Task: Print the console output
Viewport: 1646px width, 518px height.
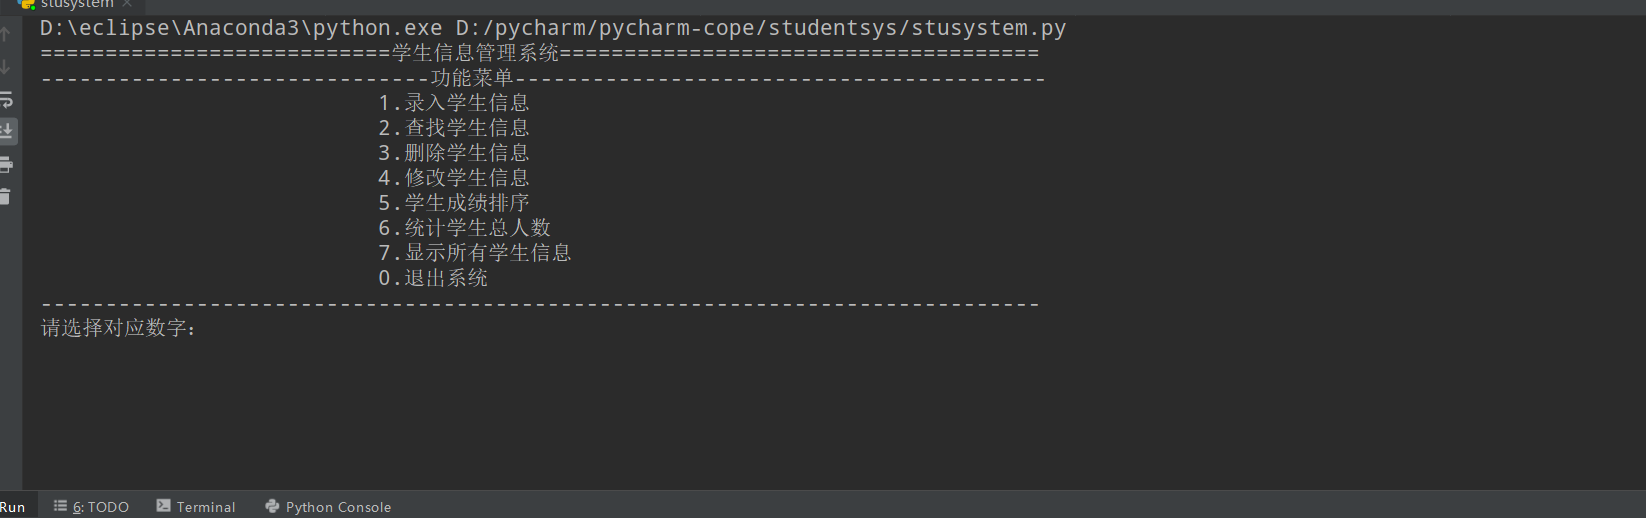Action: point(6,164)
